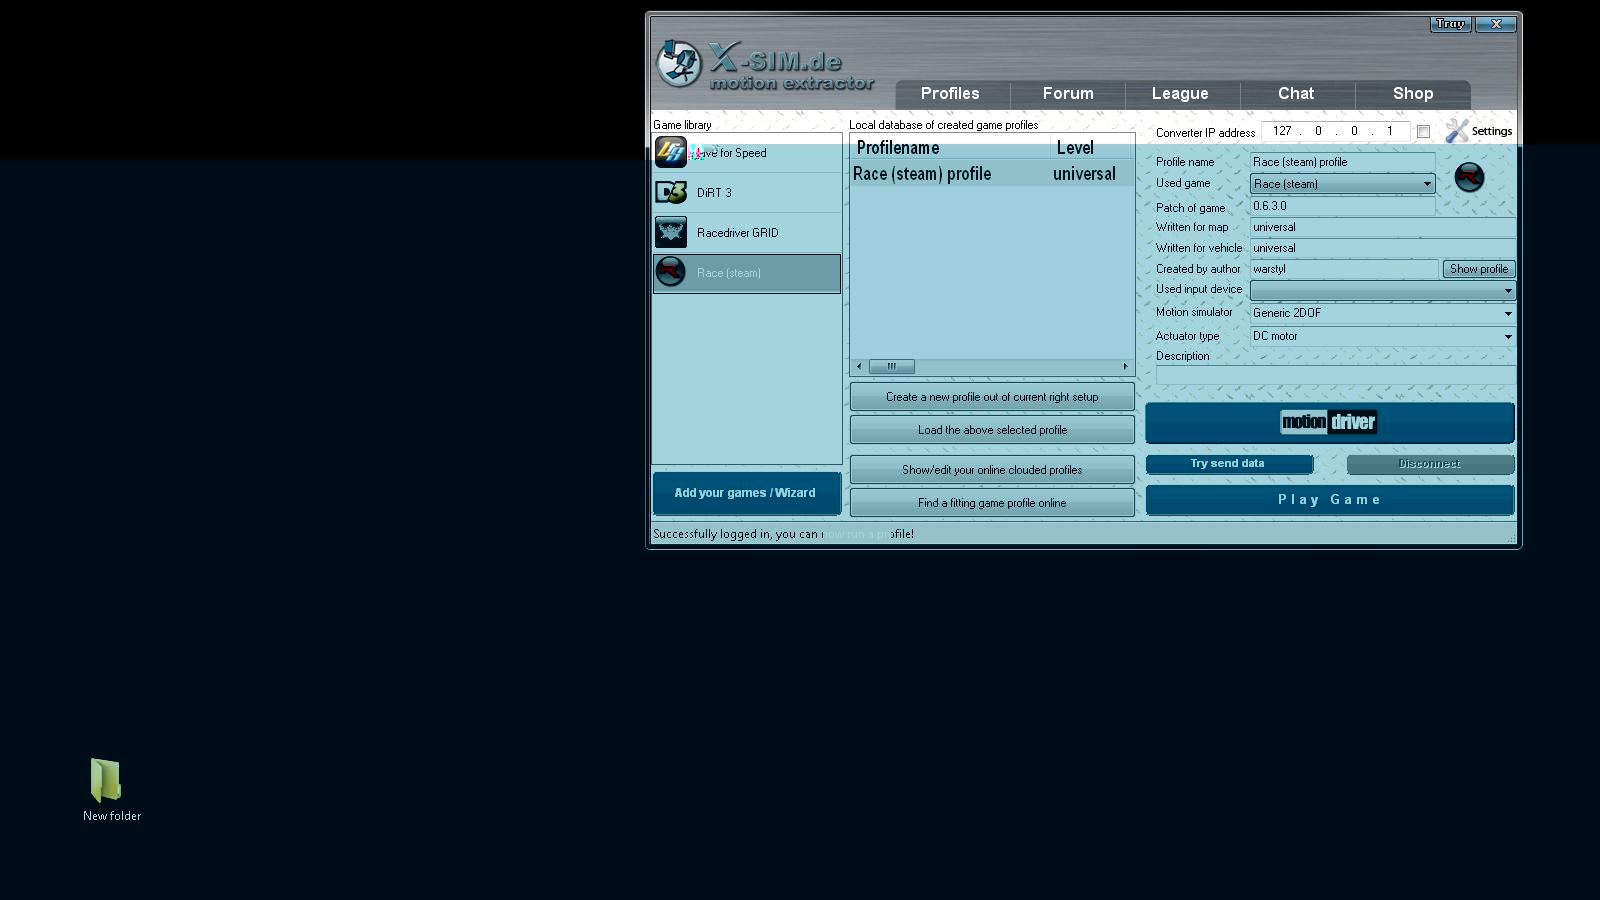The width and height of the screenshot is (1600, 900).
Task: Open the Used input device dropdown
Action: (1507, 291)
